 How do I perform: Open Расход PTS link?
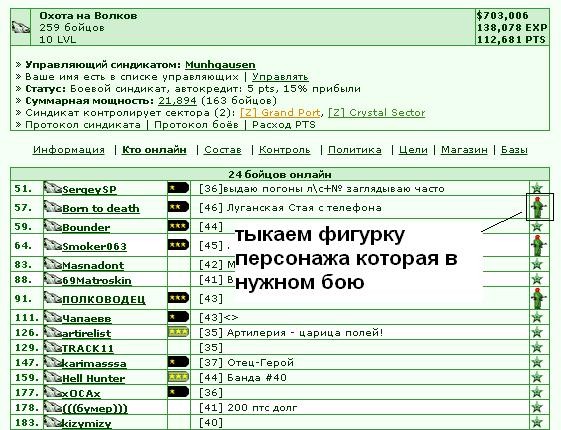284,125
